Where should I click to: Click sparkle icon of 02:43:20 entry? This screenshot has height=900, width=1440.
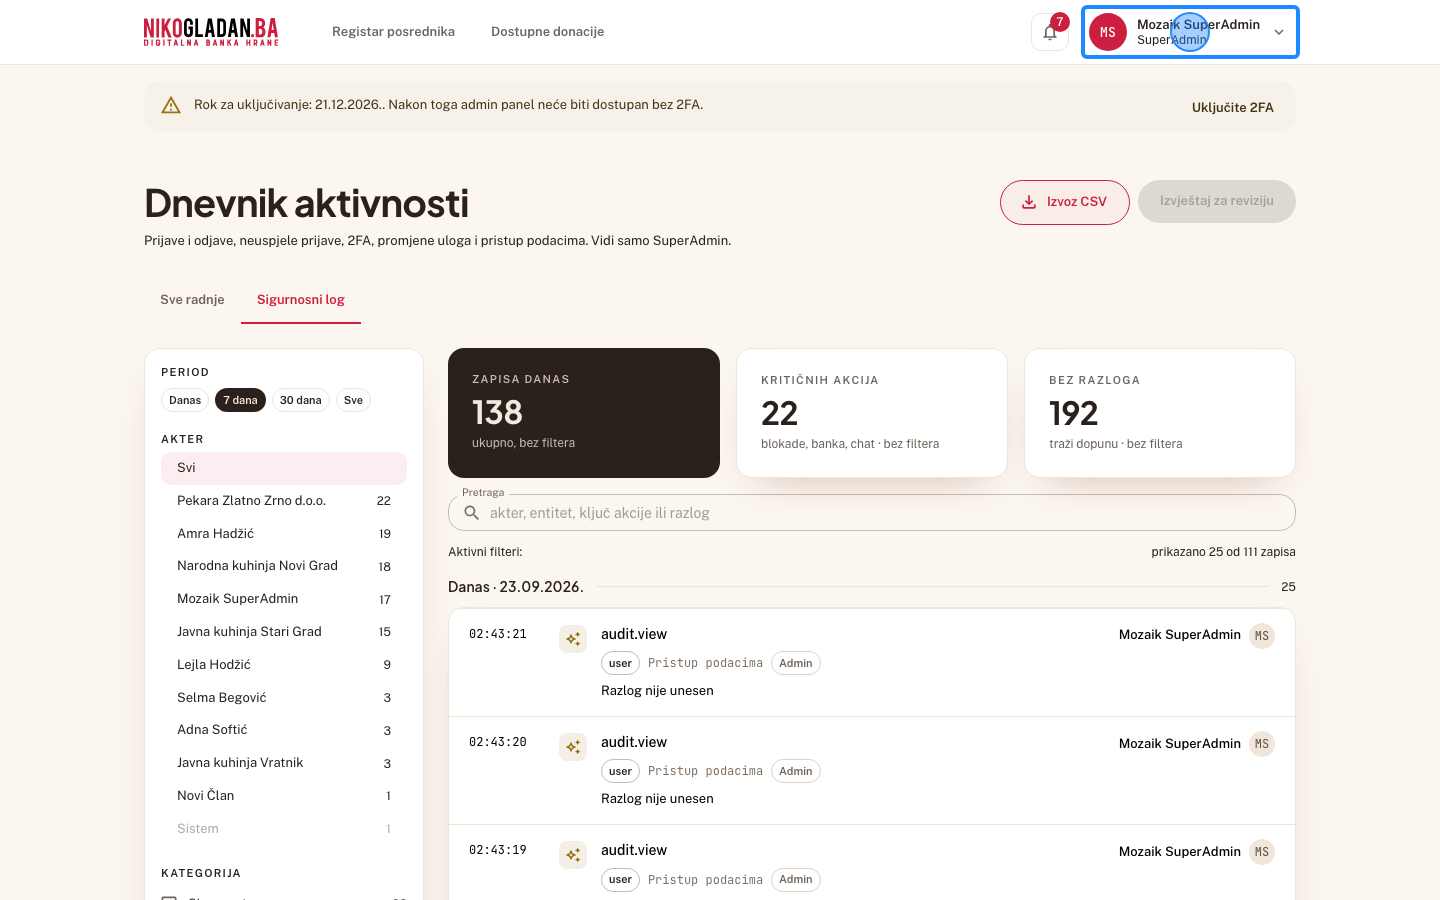tap(573, 747)
